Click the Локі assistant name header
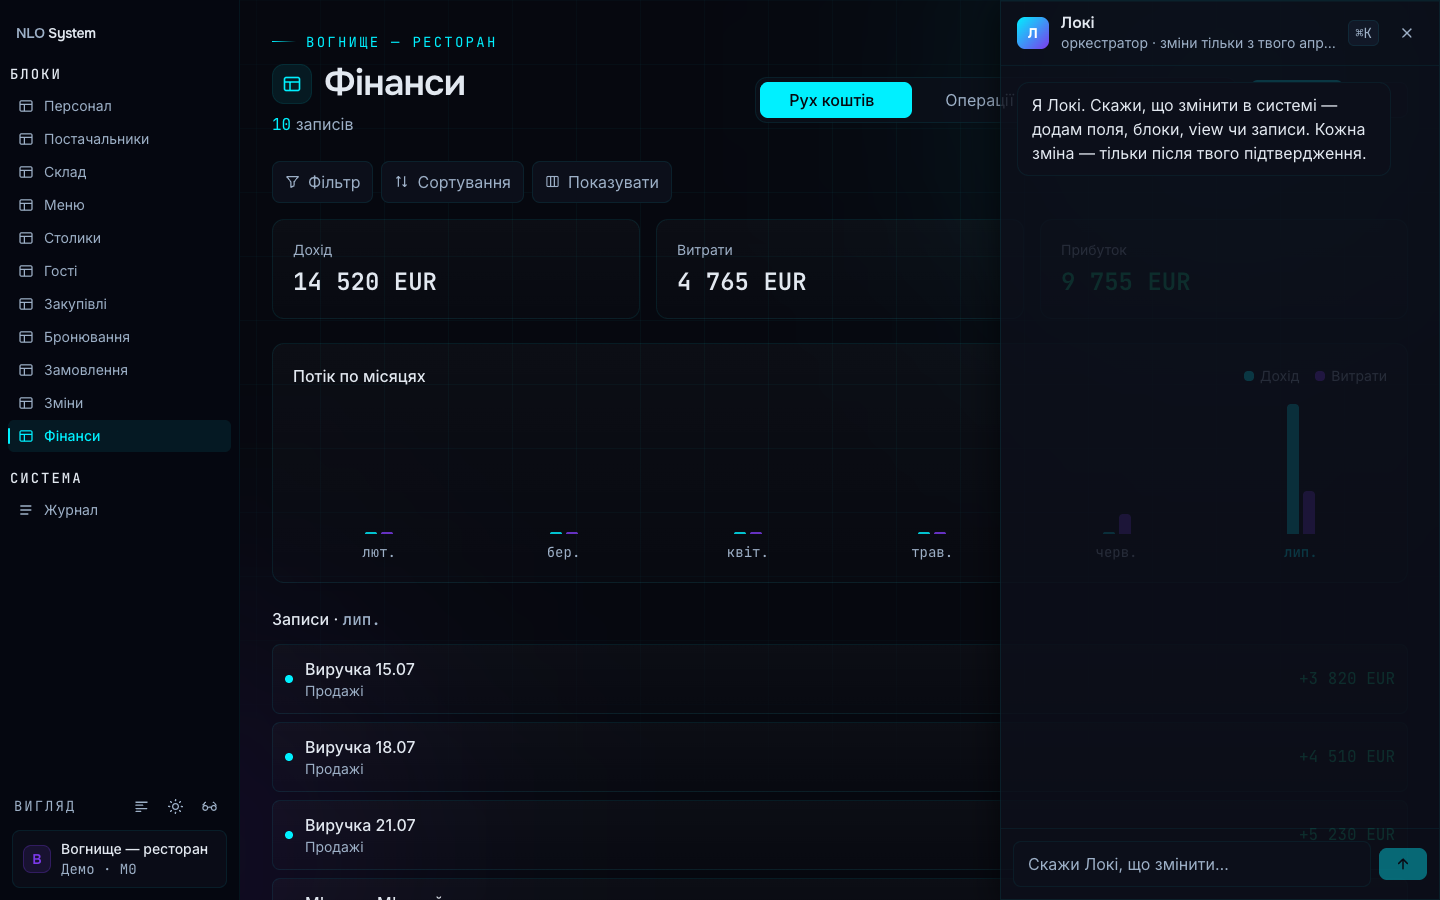Screen dimensions: 1440x900 [x=1078, y=23]
